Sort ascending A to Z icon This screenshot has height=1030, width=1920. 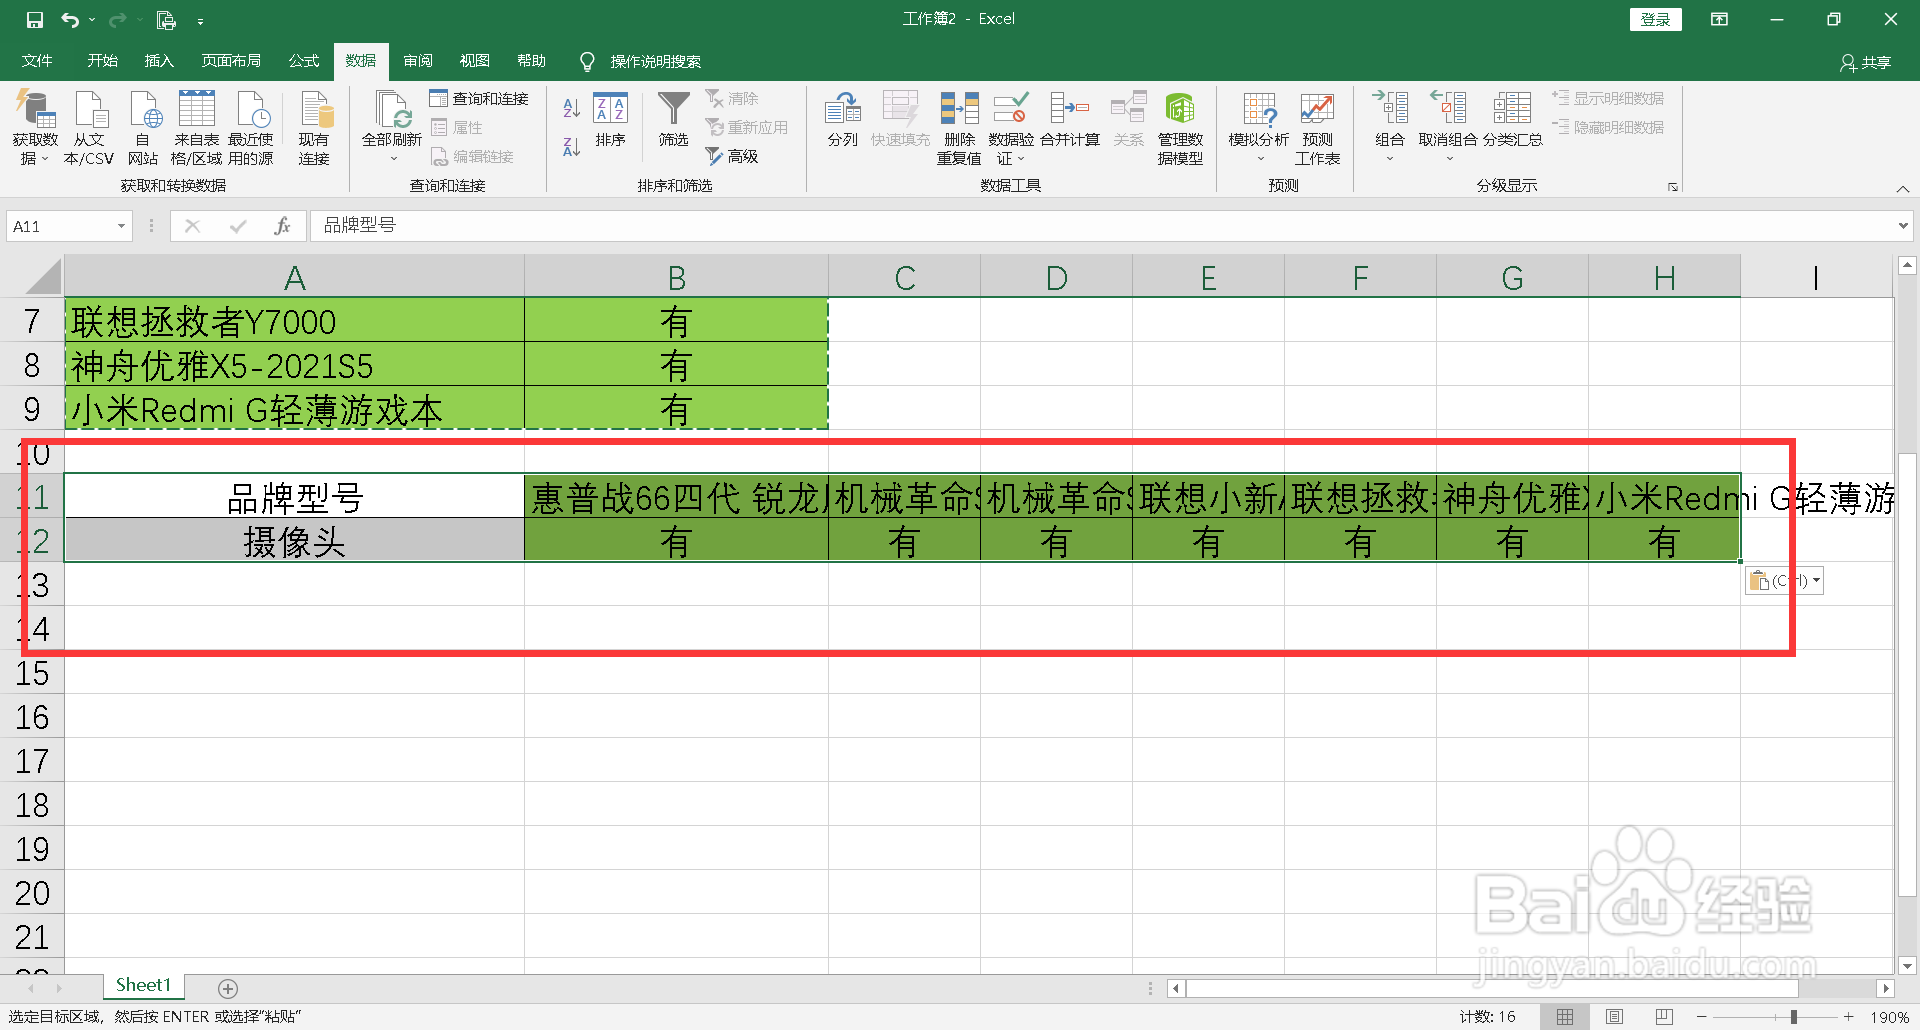571,108
